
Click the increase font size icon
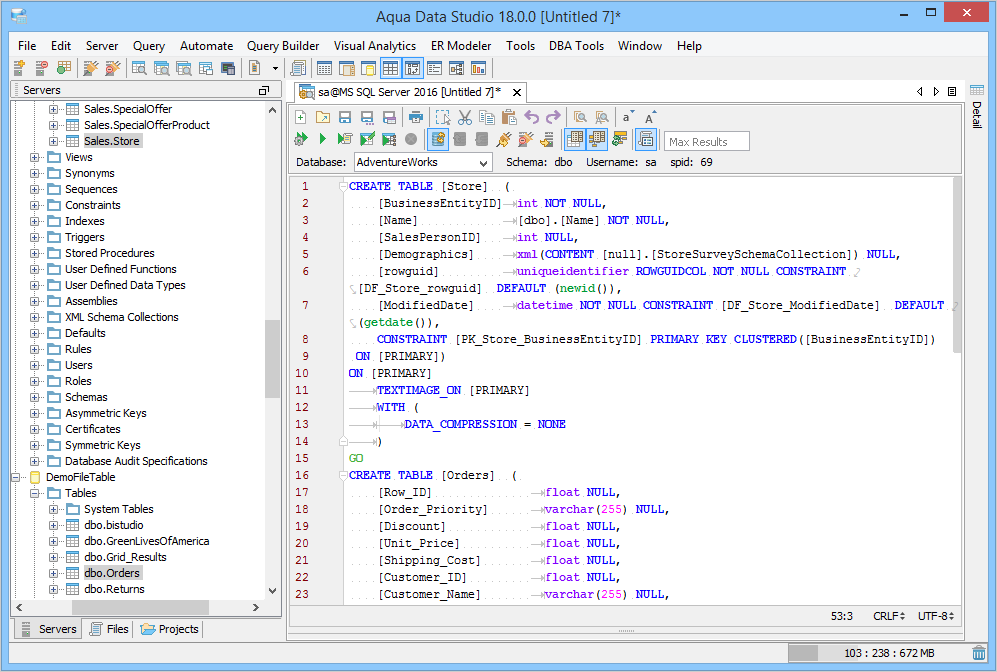pos(650,117)
